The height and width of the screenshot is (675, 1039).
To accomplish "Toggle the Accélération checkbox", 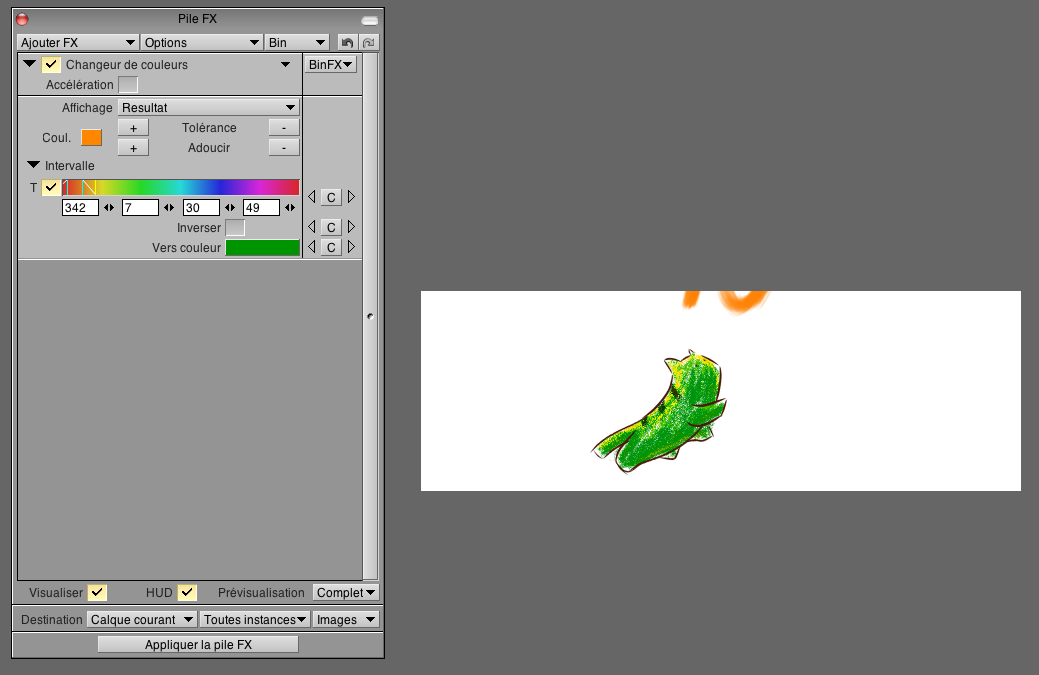I will (128, 85).
